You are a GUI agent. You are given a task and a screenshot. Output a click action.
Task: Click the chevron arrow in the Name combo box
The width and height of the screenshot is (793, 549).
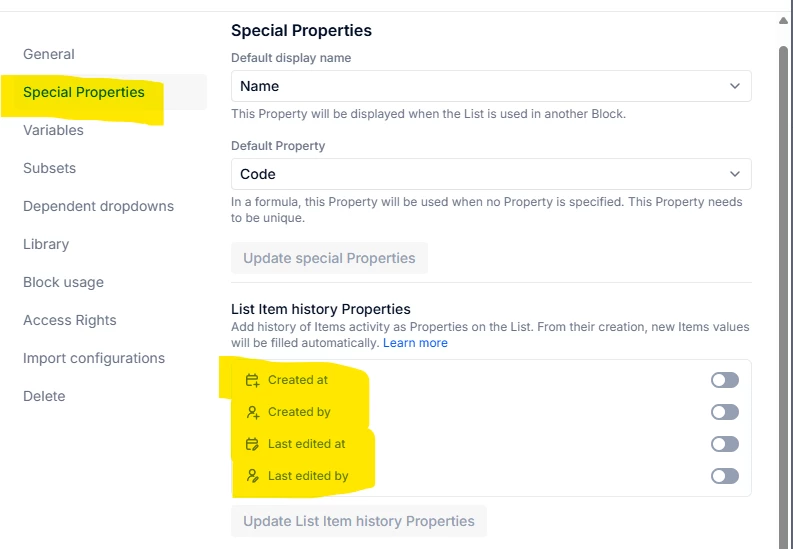click(735, 86)
